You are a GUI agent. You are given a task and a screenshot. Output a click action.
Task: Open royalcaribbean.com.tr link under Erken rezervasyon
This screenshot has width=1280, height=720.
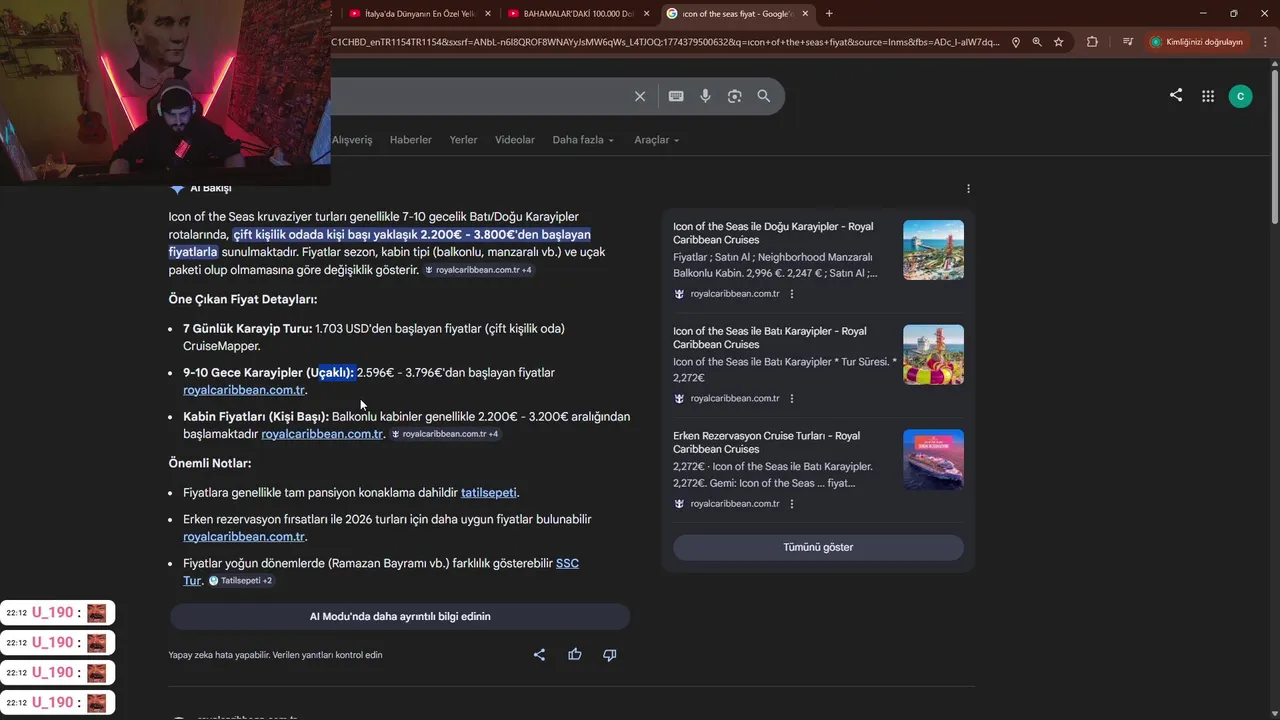tap(244, 537)
